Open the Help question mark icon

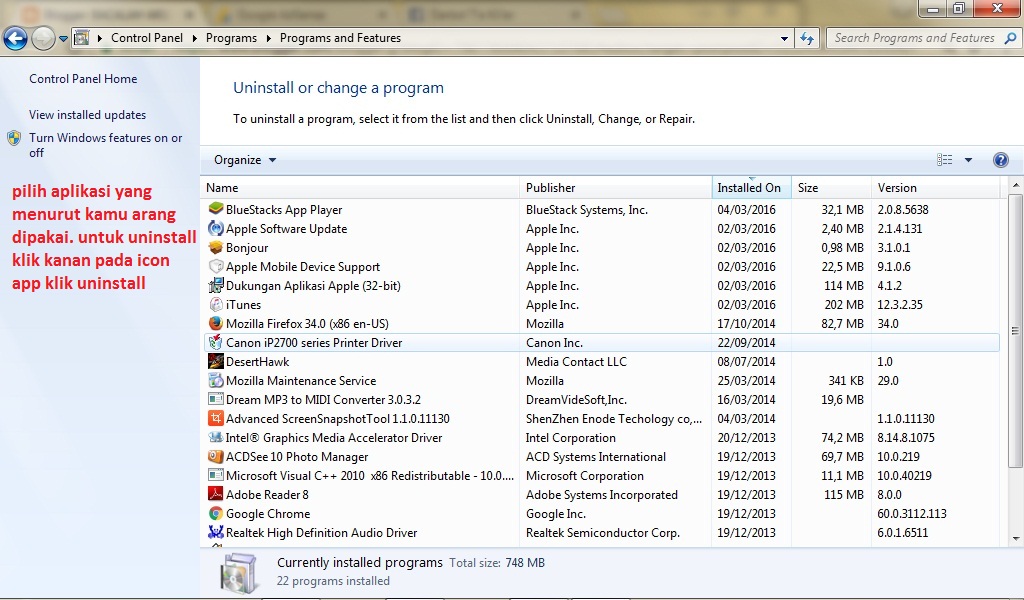pos(1000,160)
